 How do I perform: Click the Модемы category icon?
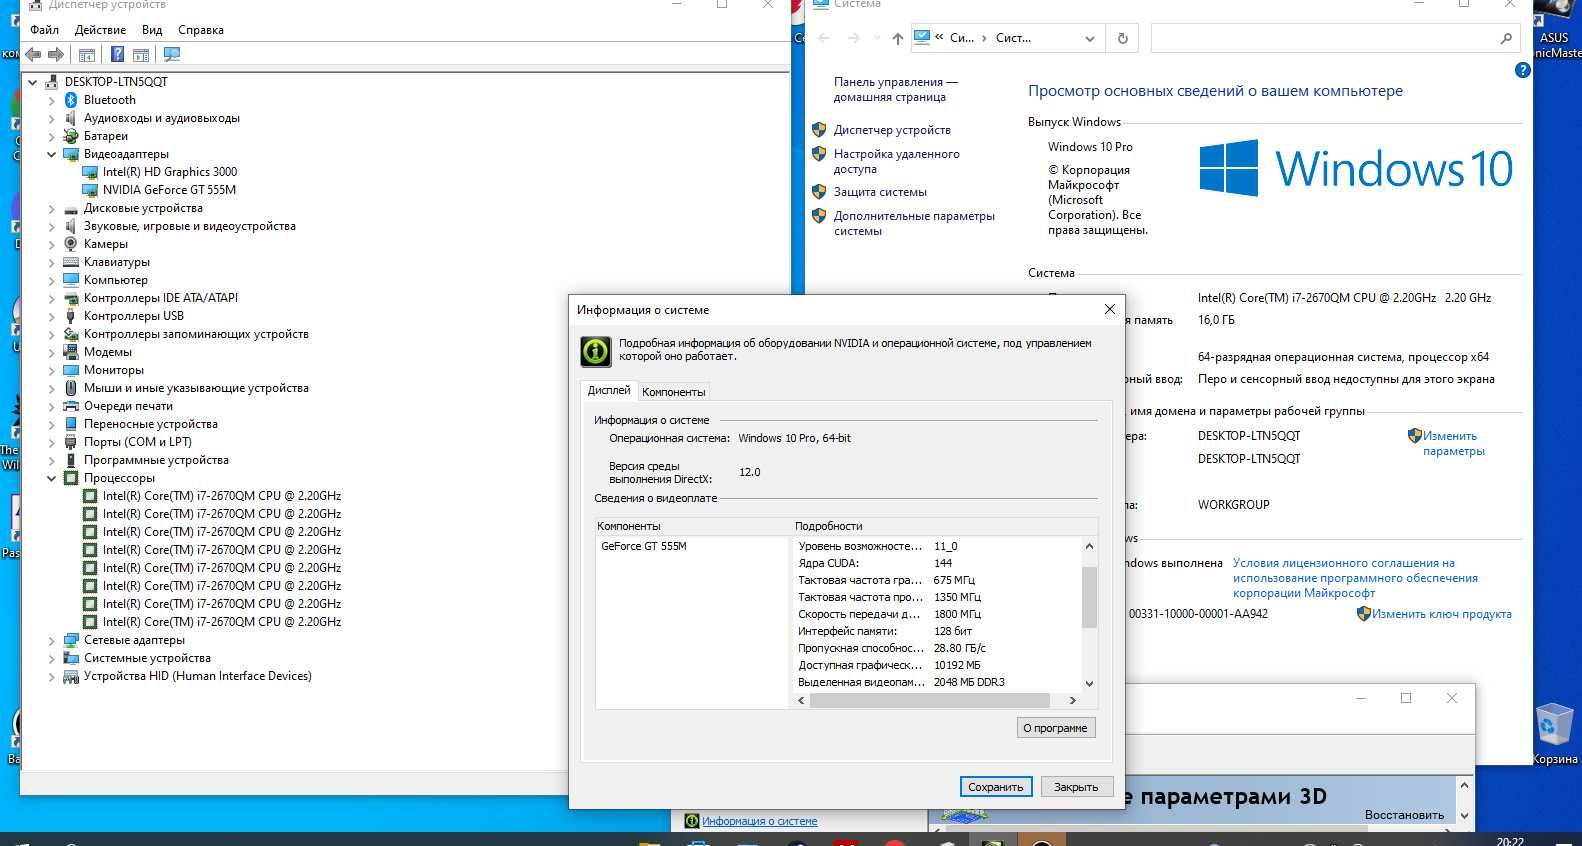pos(71,352)
